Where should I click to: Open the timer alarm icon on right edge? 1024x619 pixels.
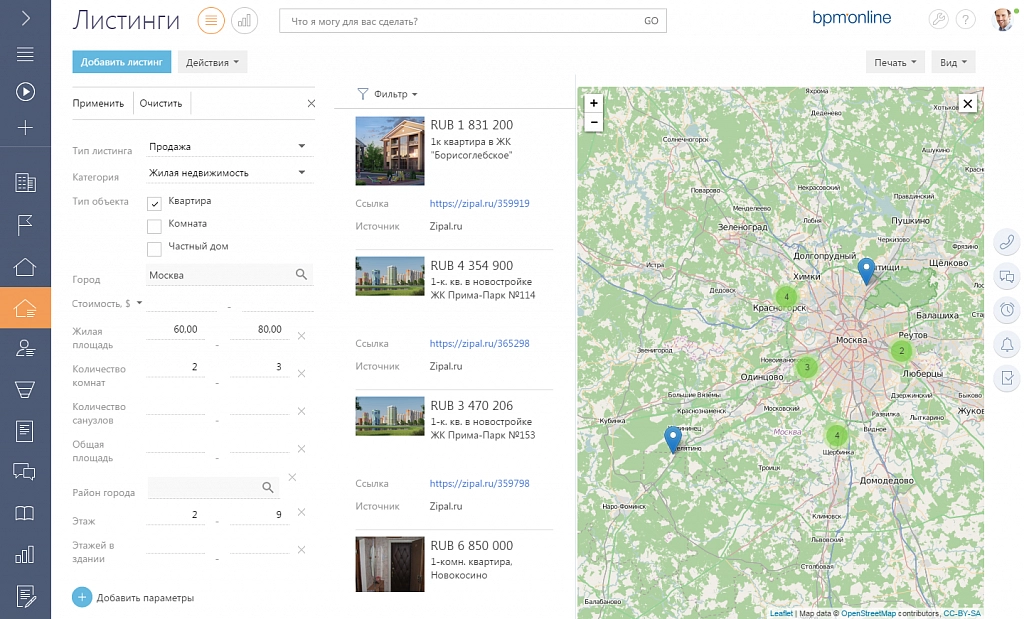click(1008, 310)
